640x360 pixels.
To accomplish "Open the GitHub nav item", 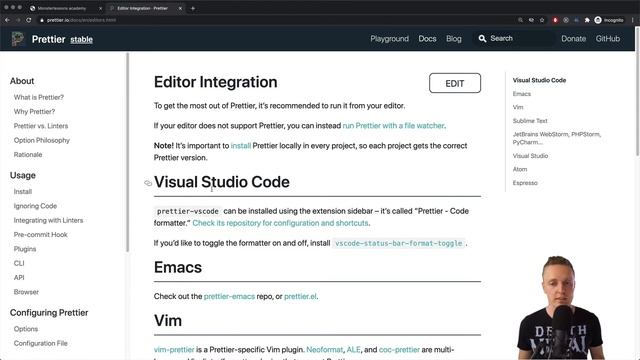I will 607,39.
